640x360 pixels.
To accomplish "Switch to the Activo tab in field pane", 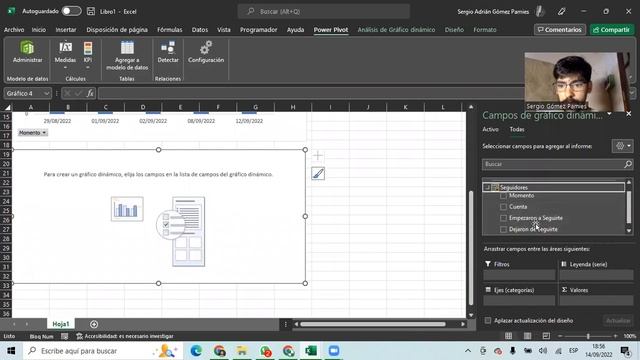I will 490,129.
